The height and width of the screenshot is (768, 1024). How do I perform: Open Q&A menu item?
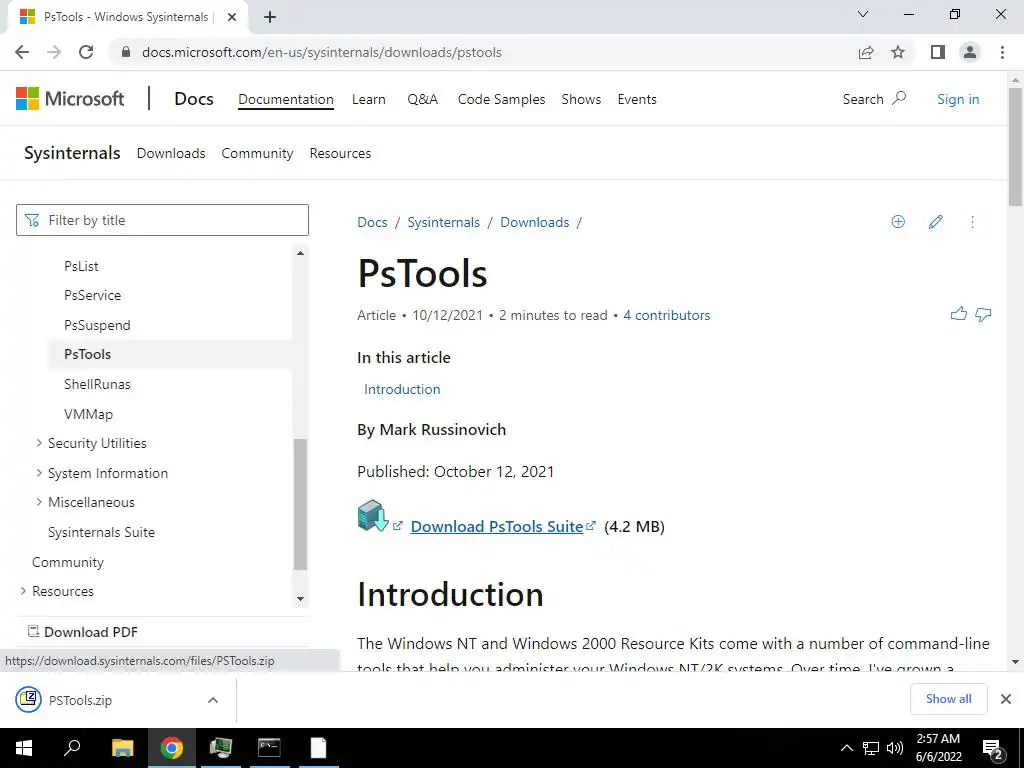pyautogui.click(x=423, y=99)
